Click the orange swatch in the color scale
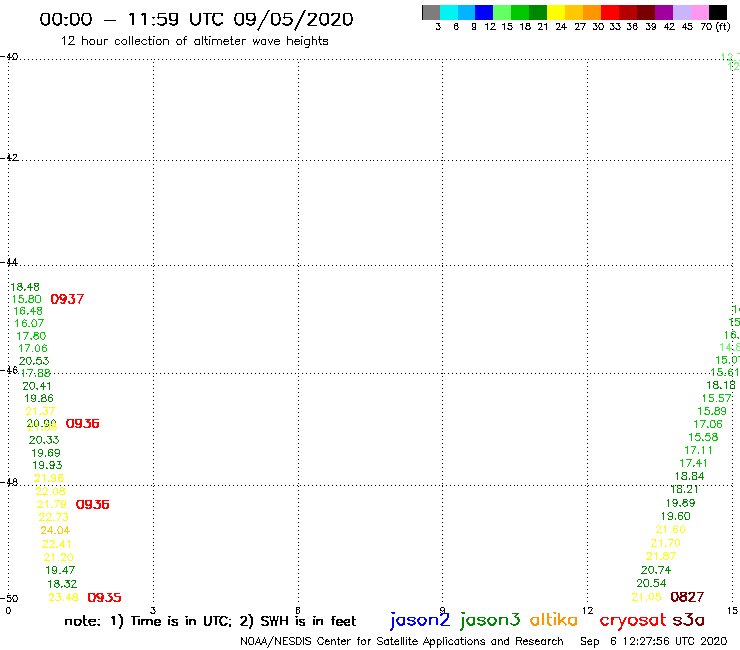Image resolution: width=740 pixels, height=650 pixels. [x=592, y=12]
